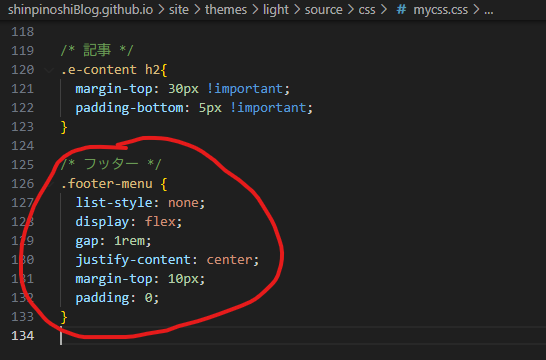Click the 'padding: 0;' line
546x360 pixels.
[117, 298]
